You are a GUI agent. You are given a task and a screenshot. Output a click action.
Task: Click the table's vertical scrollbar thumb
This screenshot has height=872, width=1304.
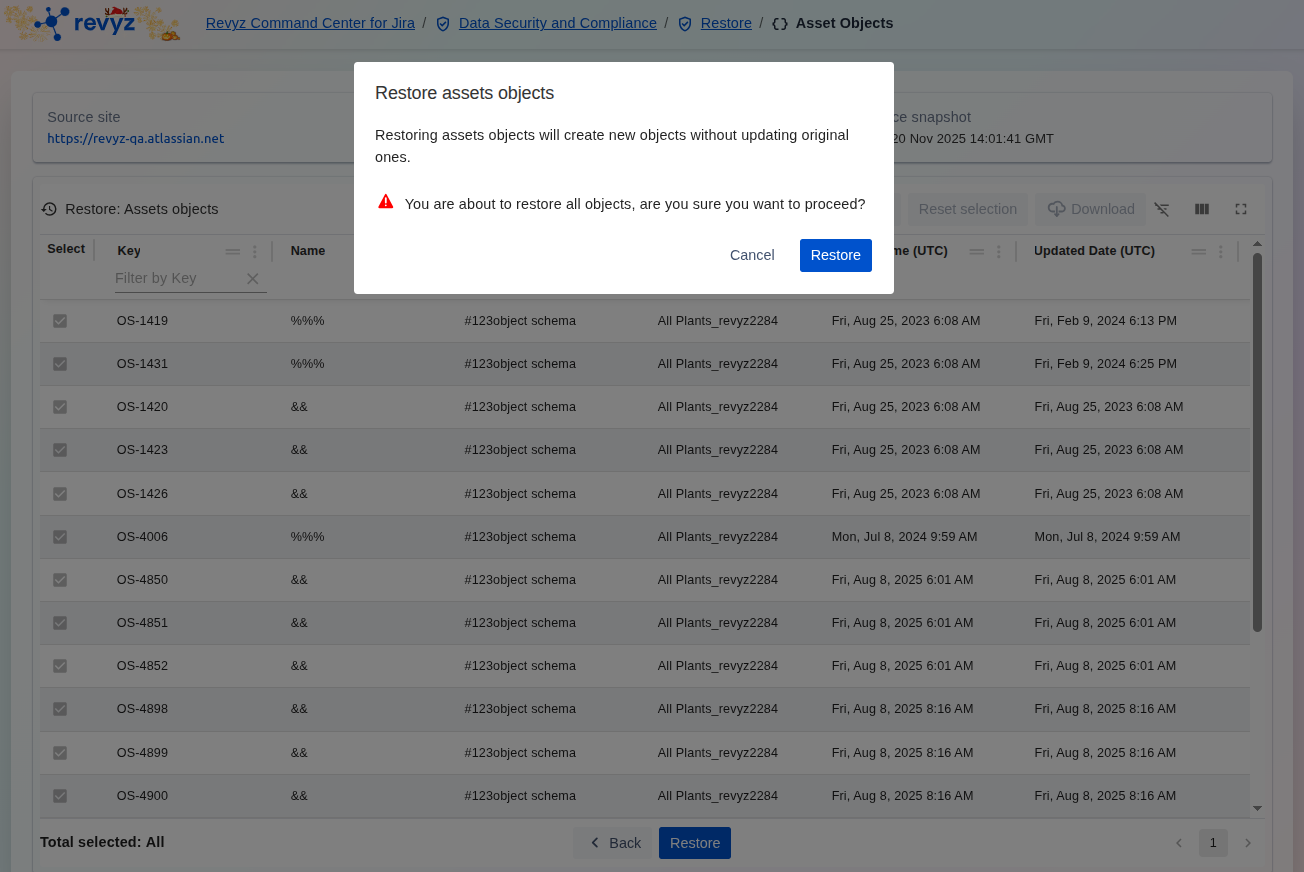click(x=1257, y=440)
